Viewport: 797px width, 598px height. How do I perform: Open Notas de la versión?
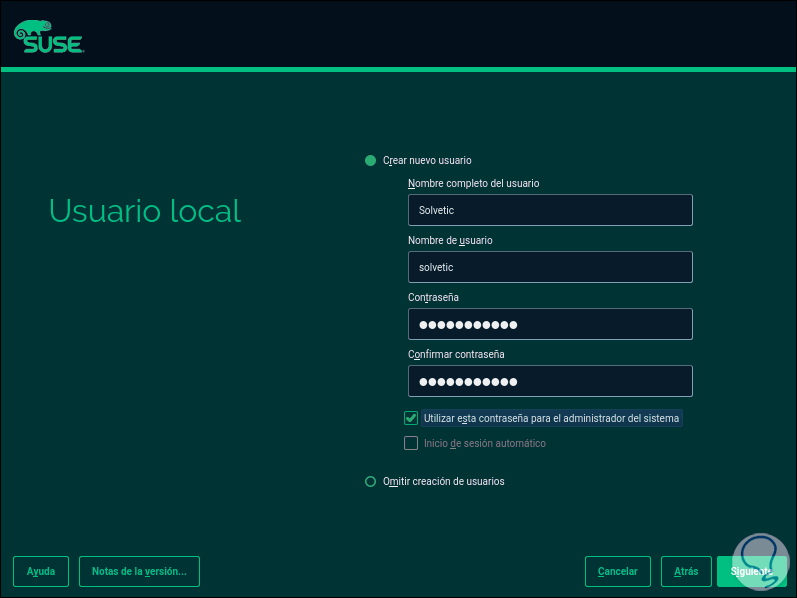(x=139, y=572)
